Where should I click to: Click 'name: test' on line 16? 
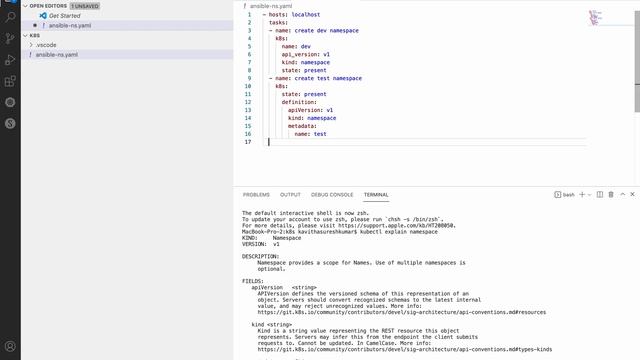point(310,134)
